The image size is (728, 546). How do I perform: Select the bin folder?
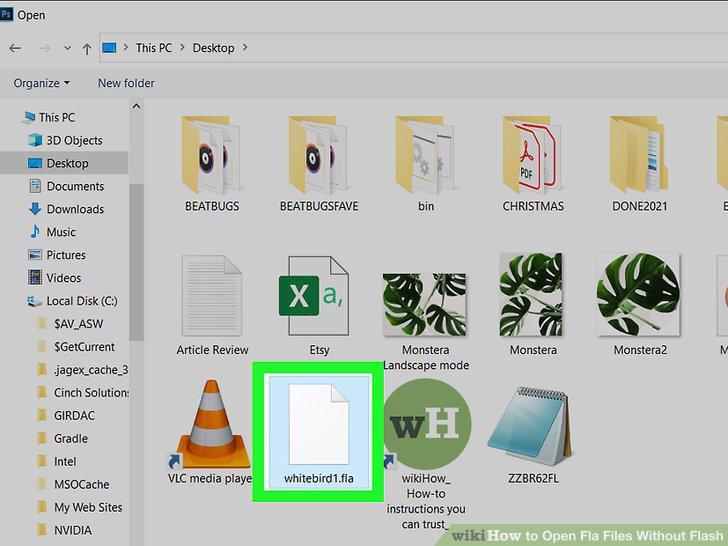click(426, 163)
